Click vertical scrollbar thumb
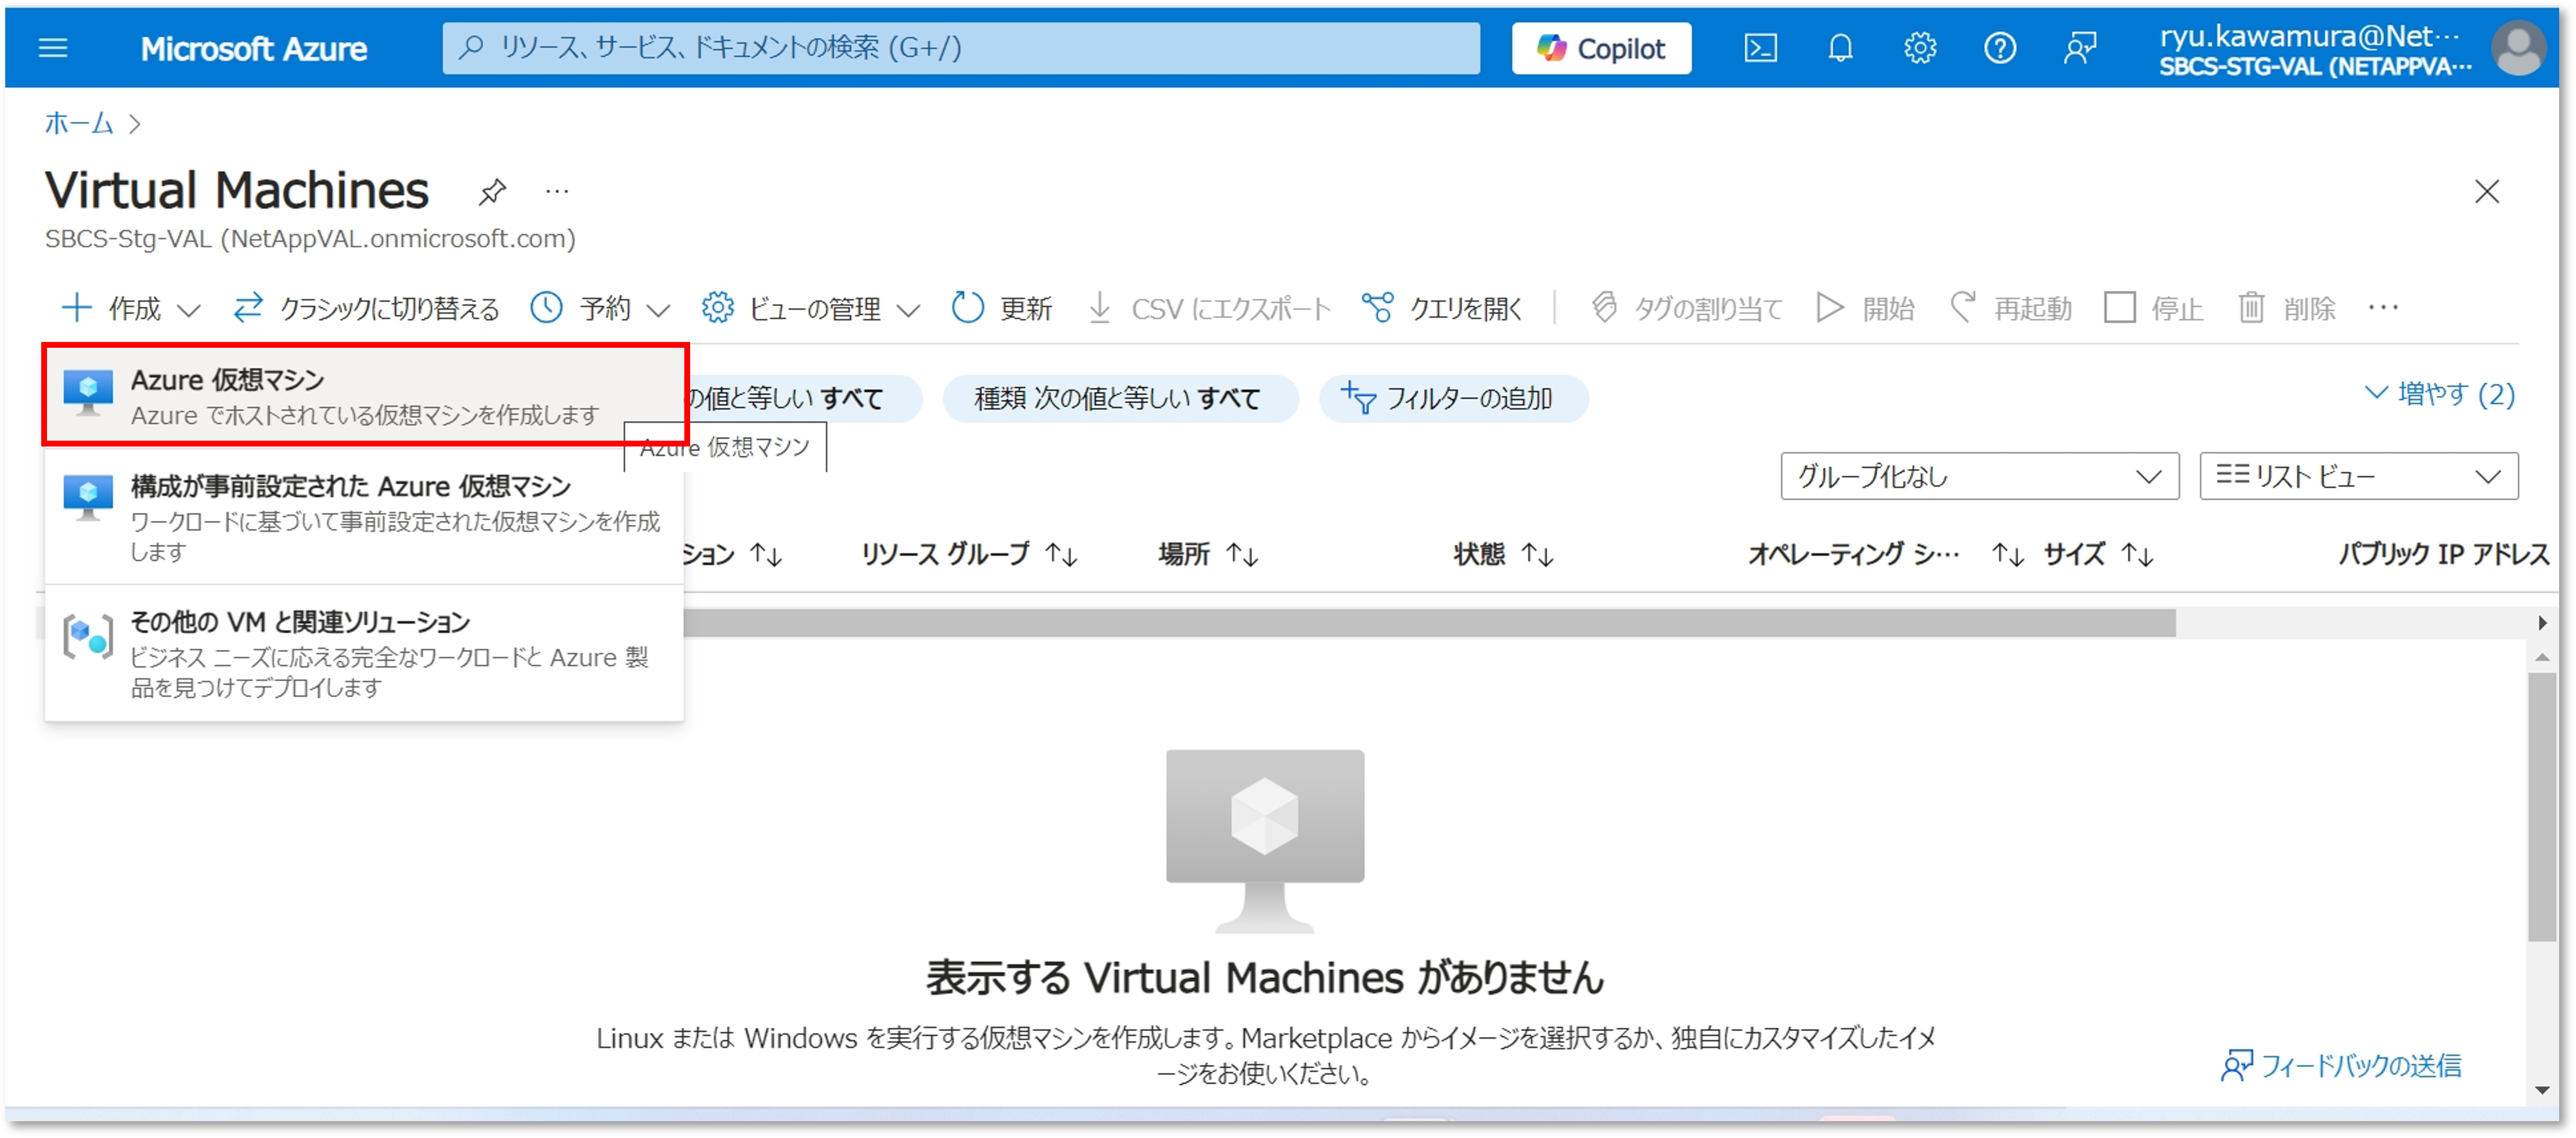 tap(2541, 807)
